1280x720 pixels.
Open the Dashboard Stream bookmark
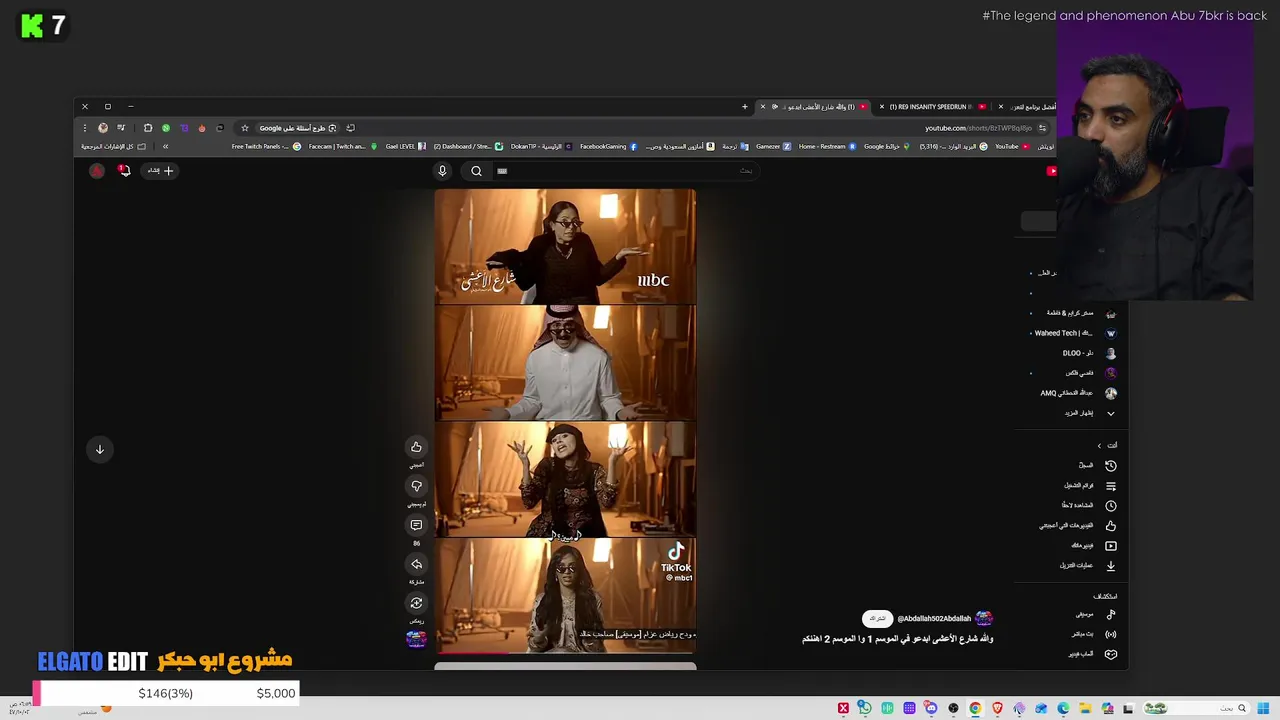pyautogui.click(x=468, y=147)
